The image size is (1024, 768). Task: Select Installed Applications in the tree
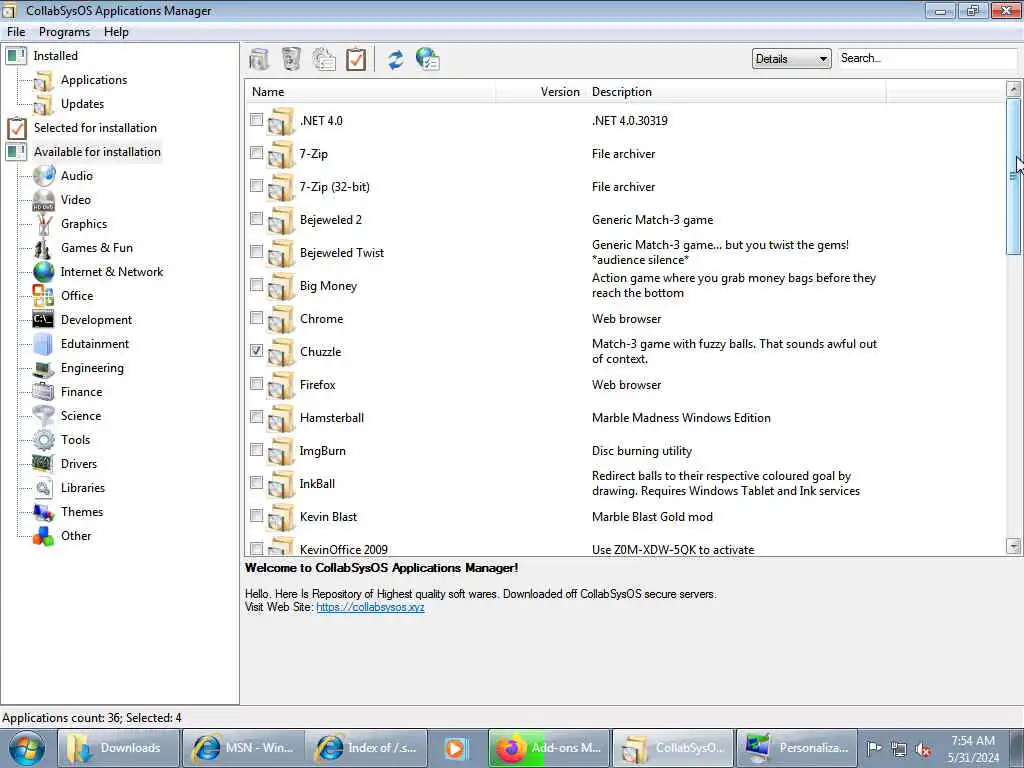point(93,80)
